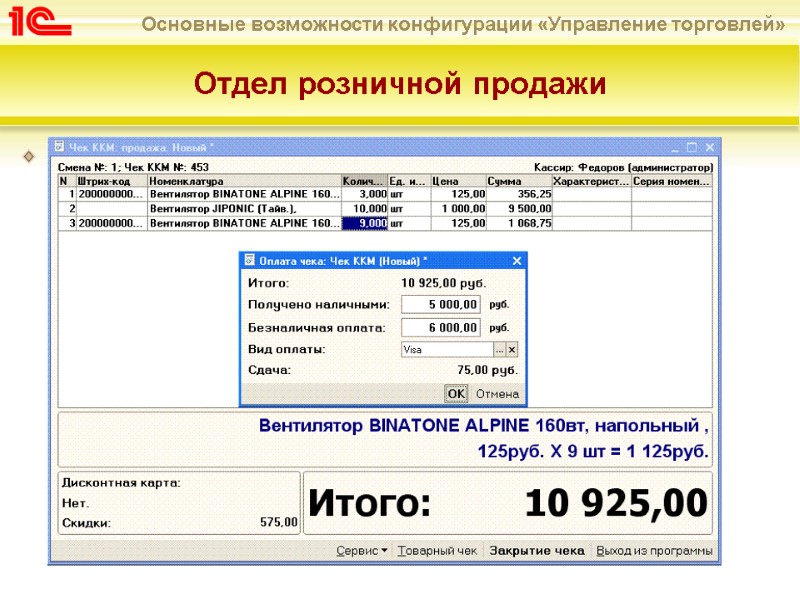The height and width of the screenshot is (600, 800).
Task: Click the highlighted 9,000 quantity cell
Action: click(x=368, y=223)
